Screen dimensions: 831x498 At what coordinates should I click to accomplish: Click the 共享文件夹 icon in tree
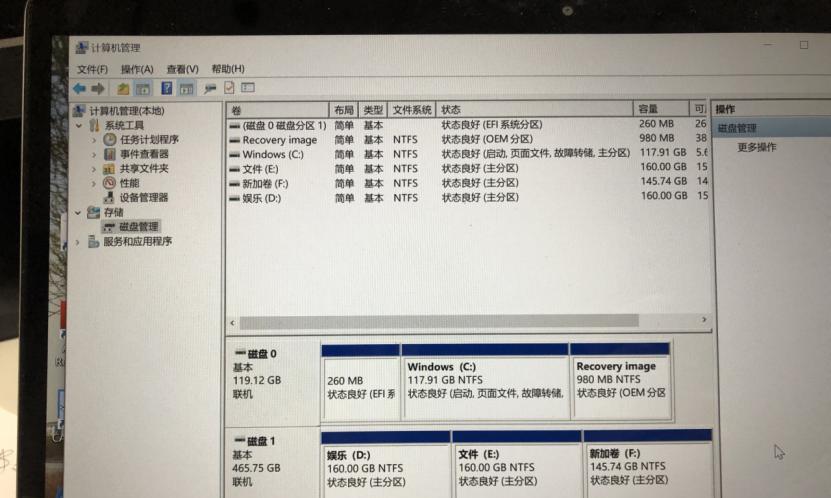109,169
